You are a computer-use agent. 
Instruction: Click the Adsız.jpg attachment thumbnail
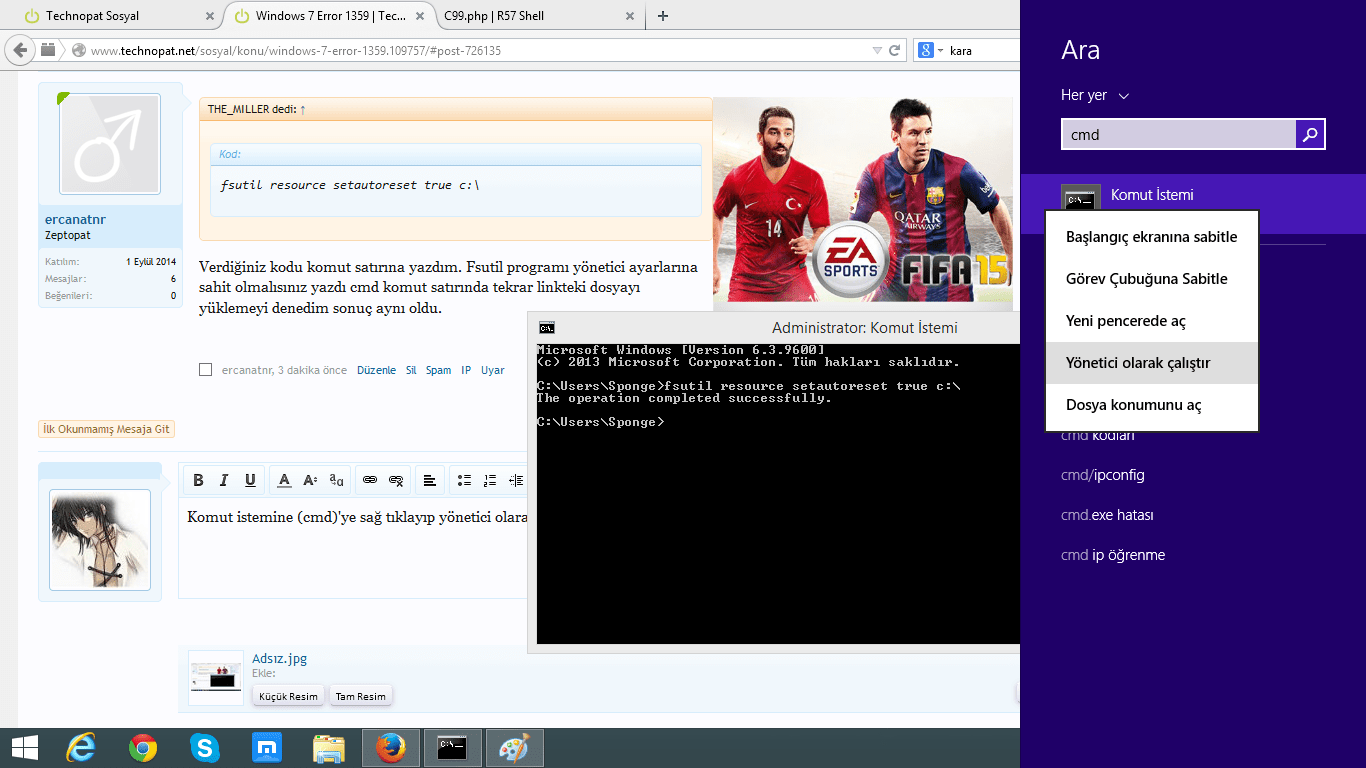(x=216, y=678)
